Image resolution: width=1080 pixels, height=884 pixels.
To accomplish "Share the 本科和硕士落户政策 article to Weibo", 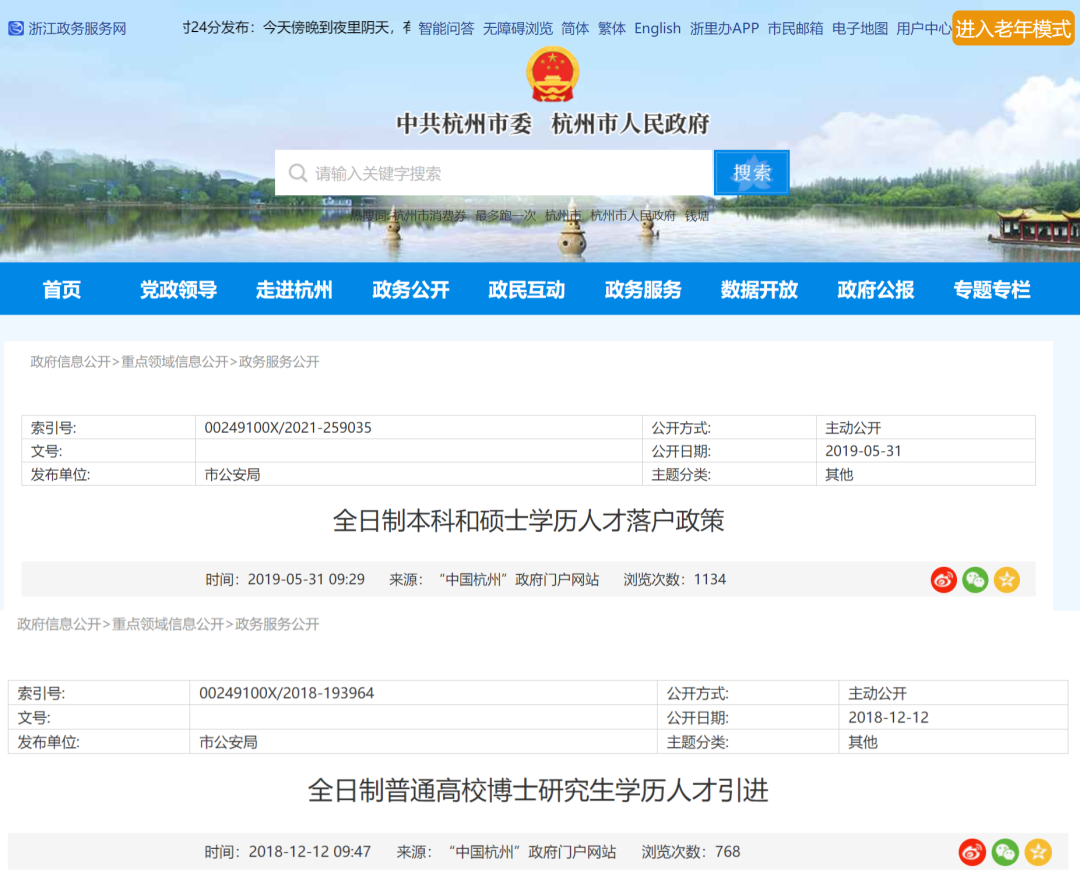I will pyautogui.click(x=943, y=580).
